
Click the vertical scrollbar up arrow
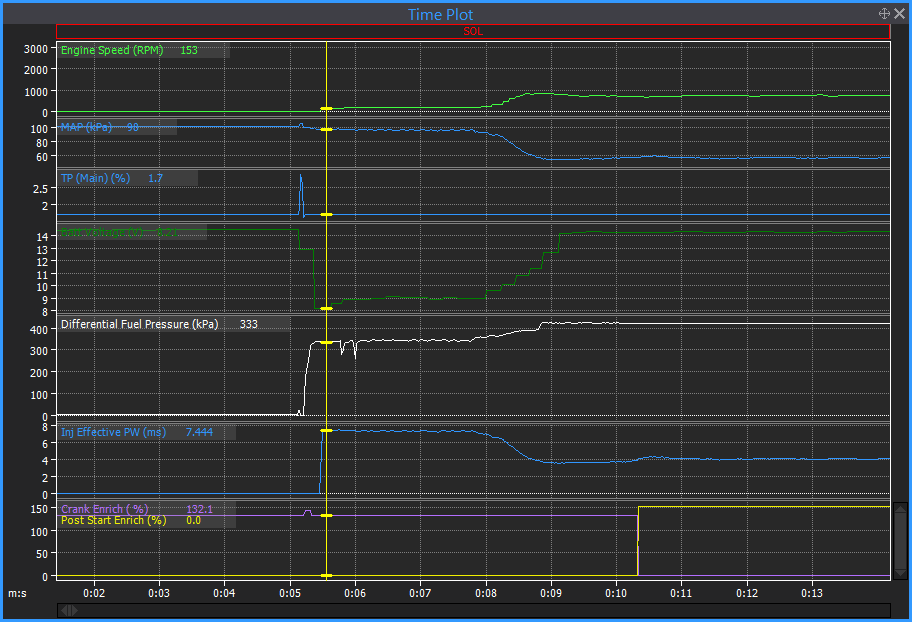click(900, 508)
